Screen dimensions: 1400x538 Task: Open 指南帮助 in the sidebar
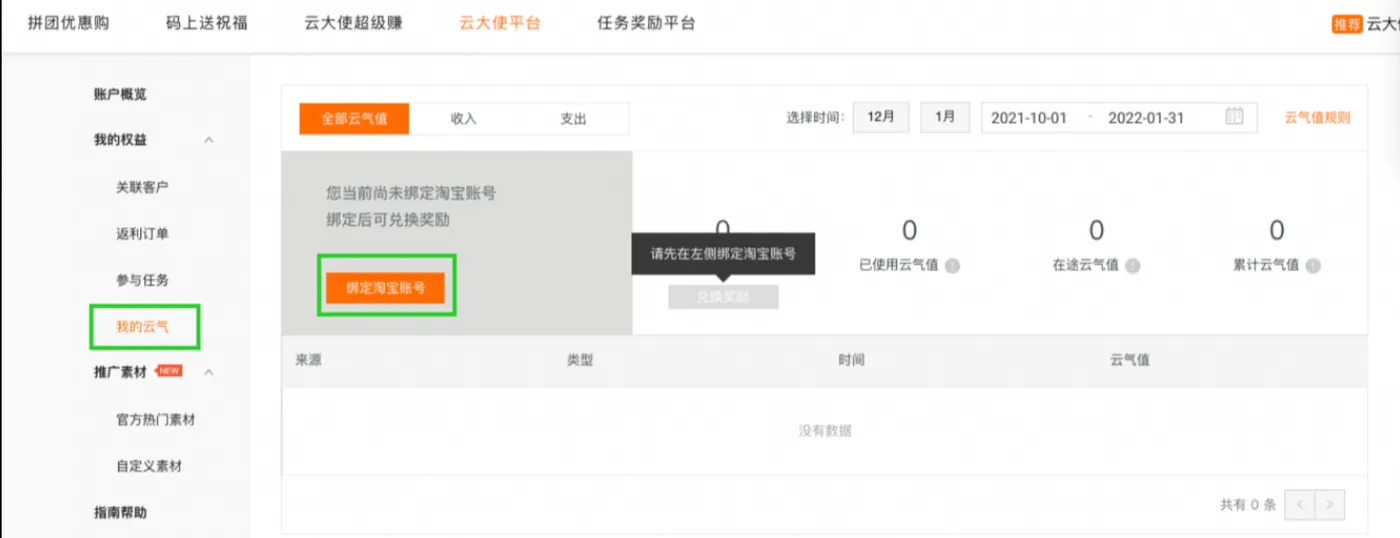click(120, 512)
